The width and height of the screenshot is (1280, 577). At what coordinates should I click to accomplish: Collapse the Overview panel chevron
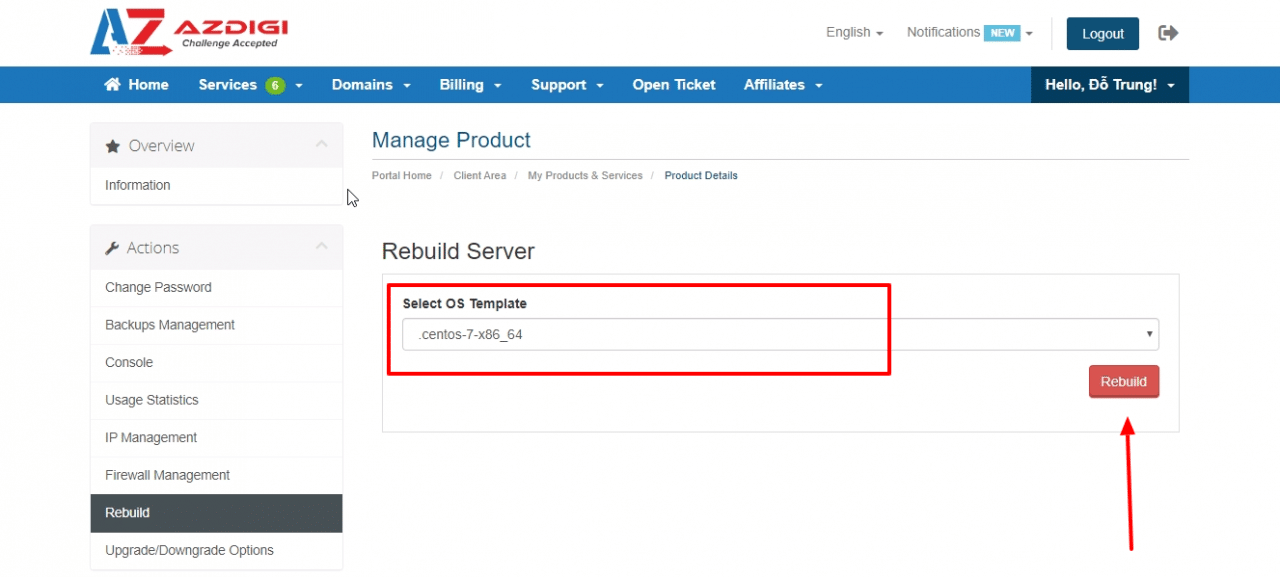point(321,145)
